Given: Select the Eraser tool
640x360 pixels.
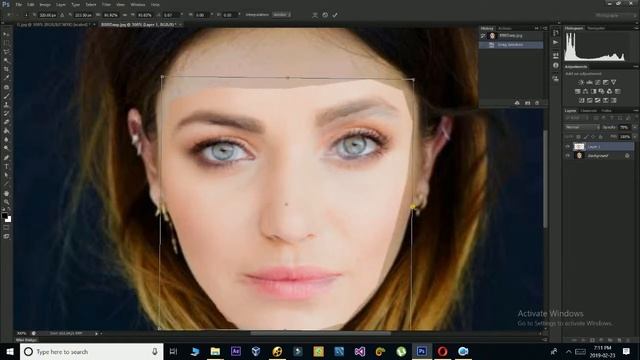Looking at the screenshot, I should pyautogui.click(x=6, y=122).
